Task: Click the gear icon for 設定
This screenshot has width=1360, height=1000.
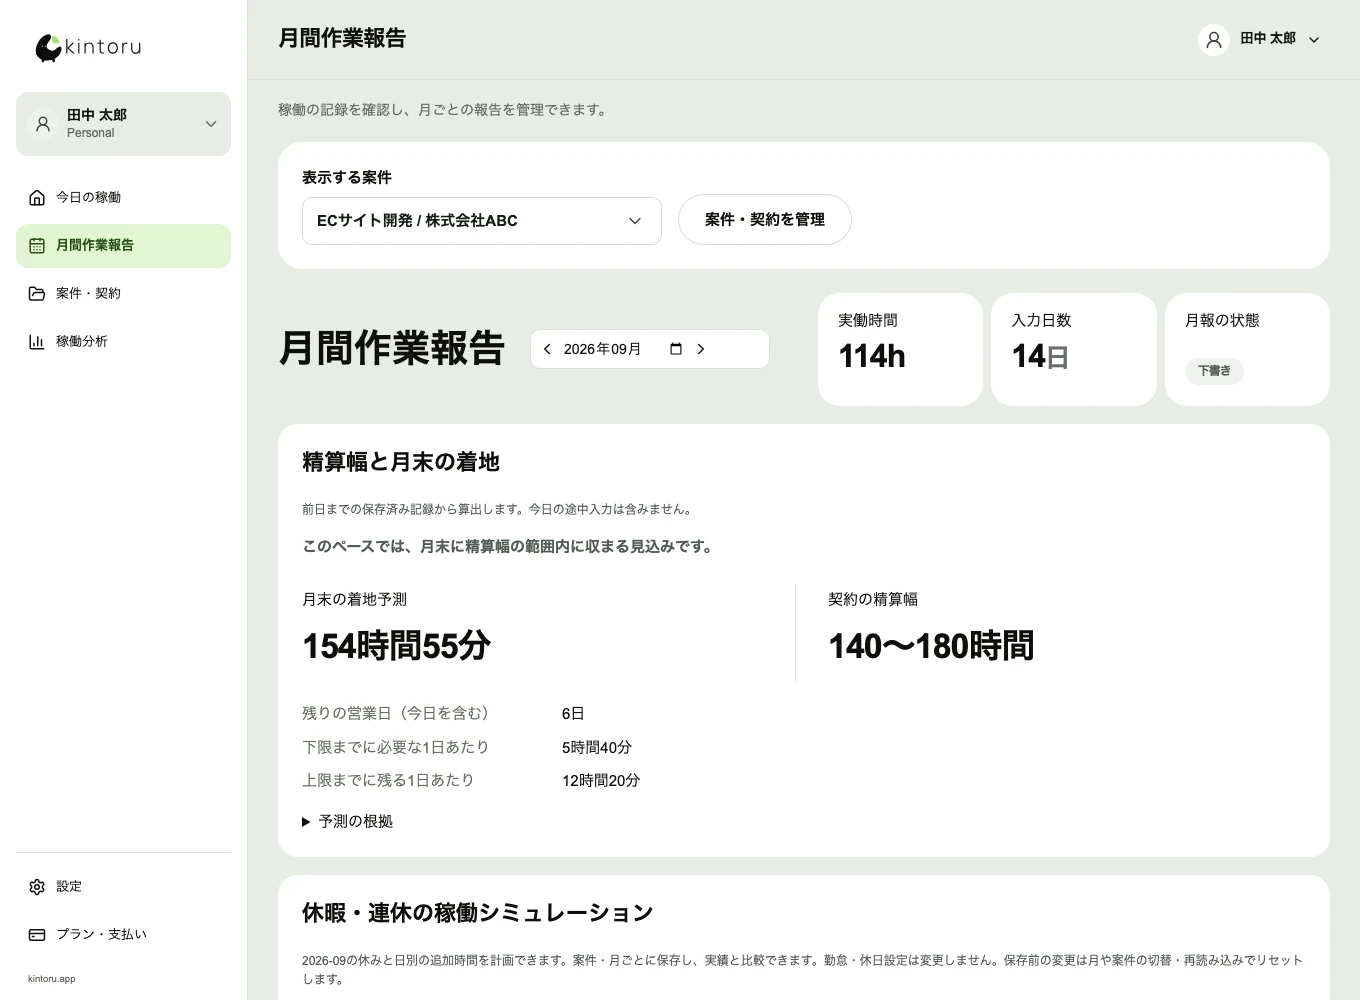Action: tap(37, 886)
